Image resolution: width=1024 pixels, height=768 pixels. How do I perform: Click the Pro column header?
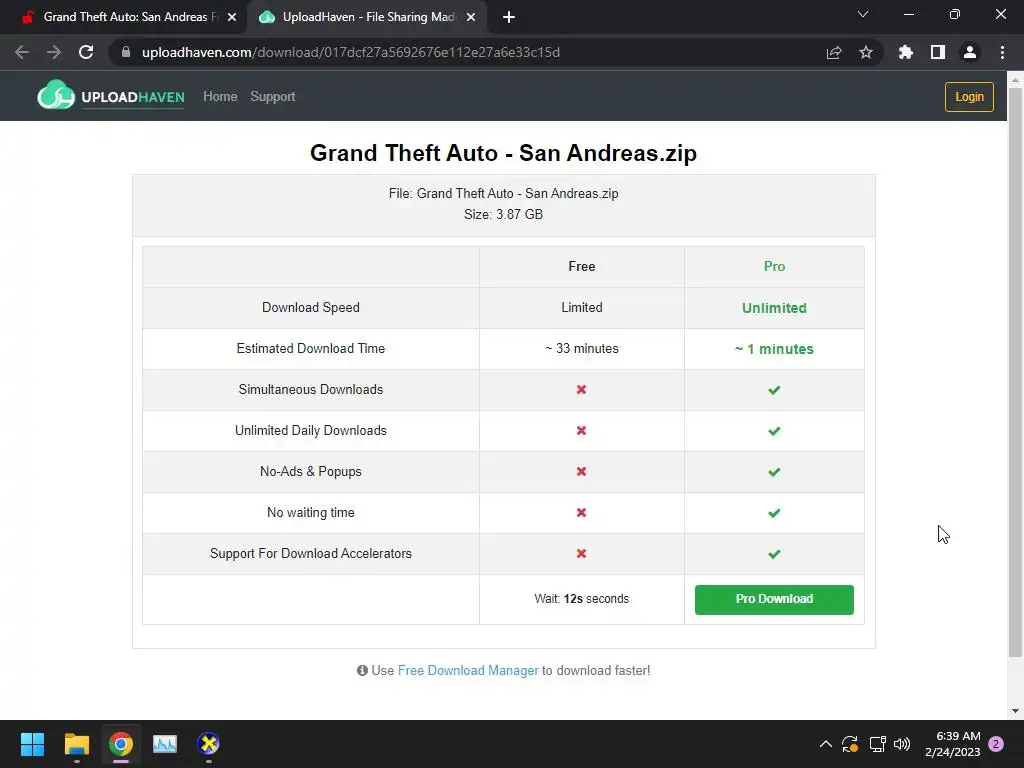[775, 266]
